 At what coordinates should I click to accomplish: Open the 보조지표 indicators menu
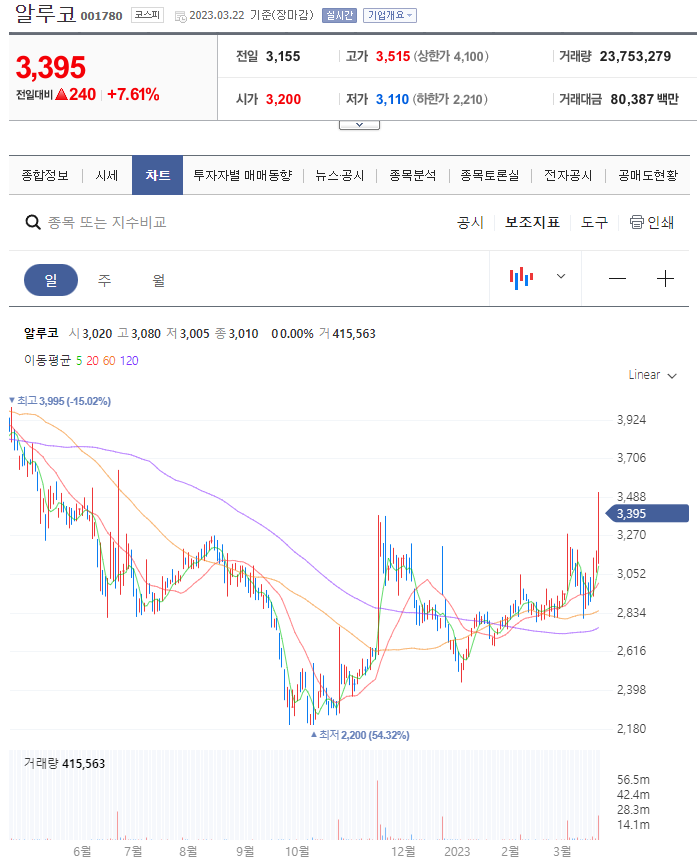coord(532,222)
